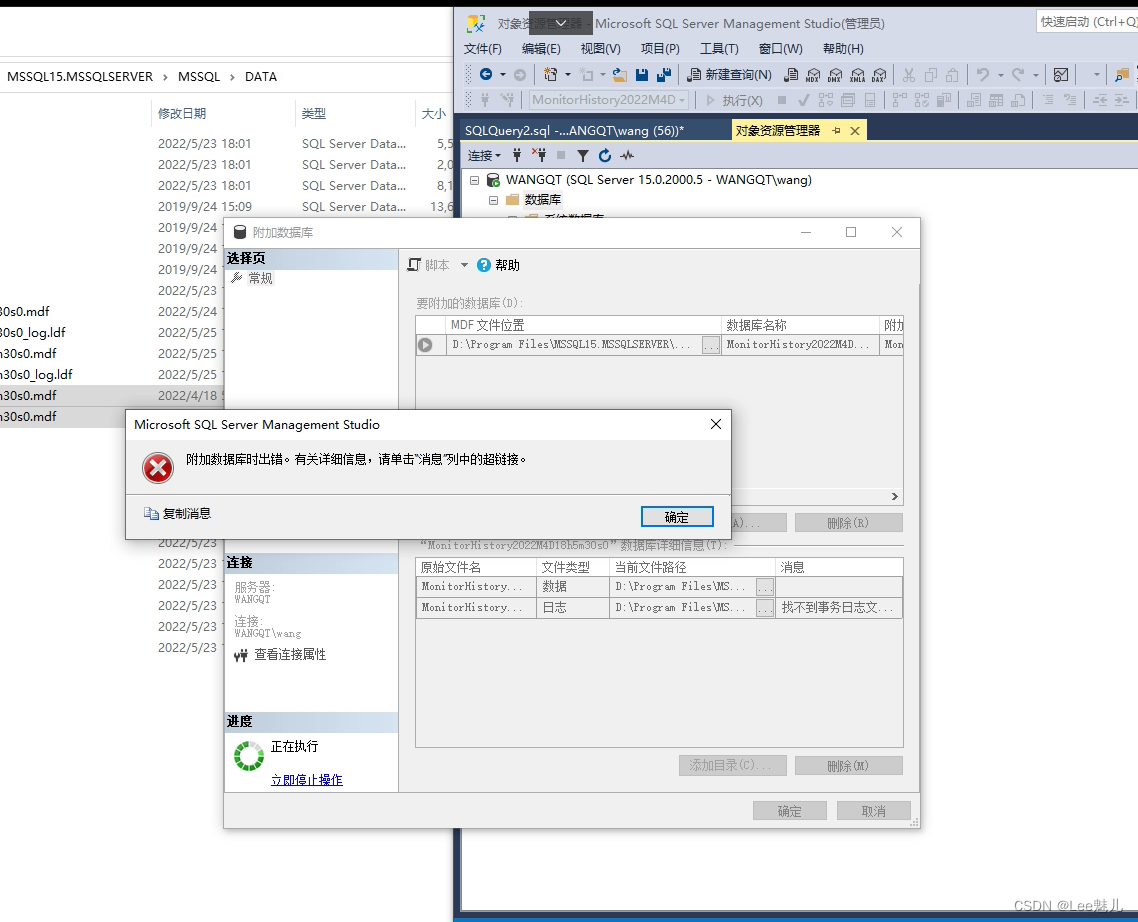1138x922 pixels.
Task: Click the browse button beside the MDF path
Action: point(711,345)
